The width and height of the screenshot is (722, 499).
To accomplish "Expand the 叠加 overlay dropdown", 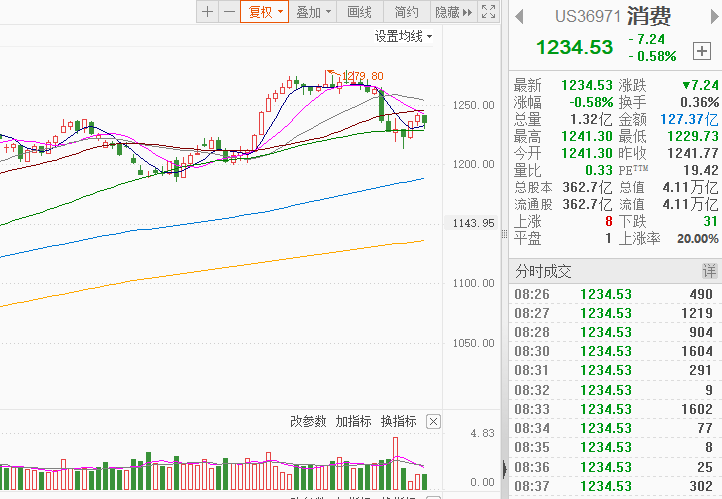I will tap(313, 12).
